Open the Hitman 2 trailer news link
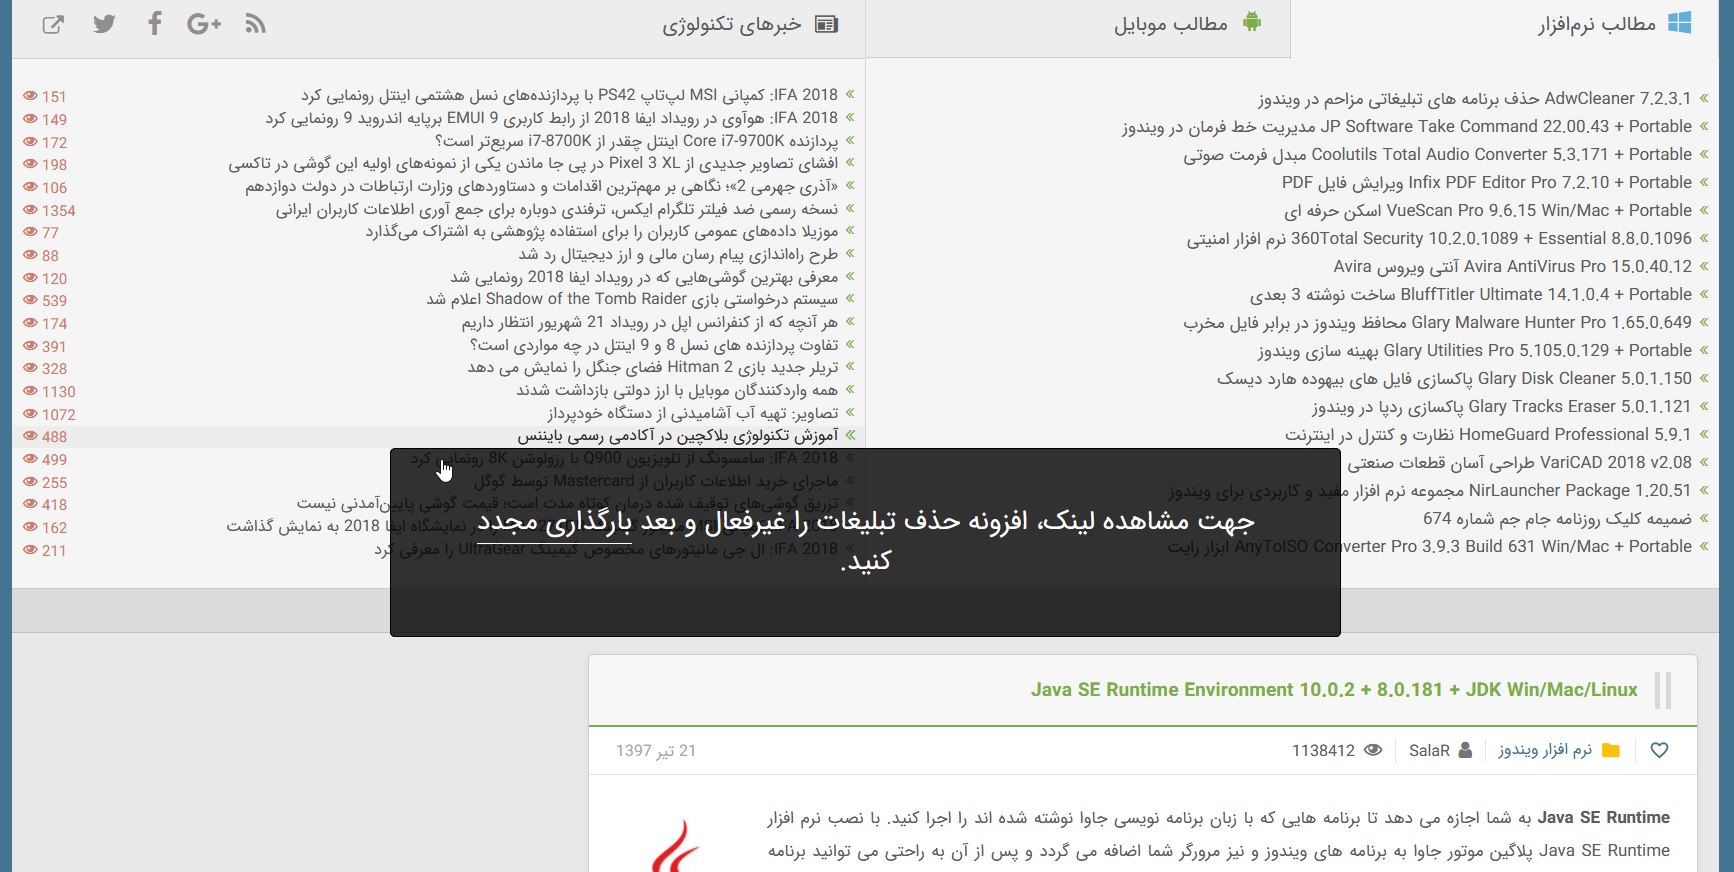This screenshot has height=872, width=1734. pos(652,367)
